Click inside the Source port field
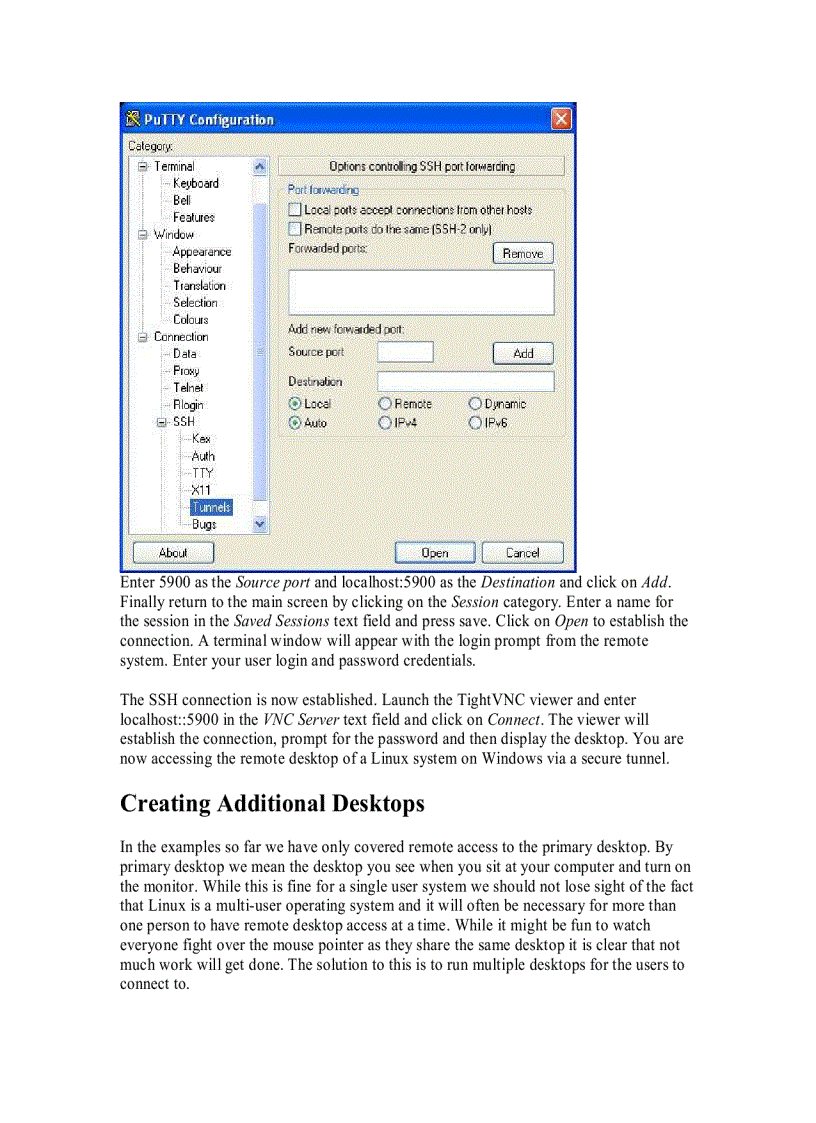 pyautogui.click(x=405, y=352)
